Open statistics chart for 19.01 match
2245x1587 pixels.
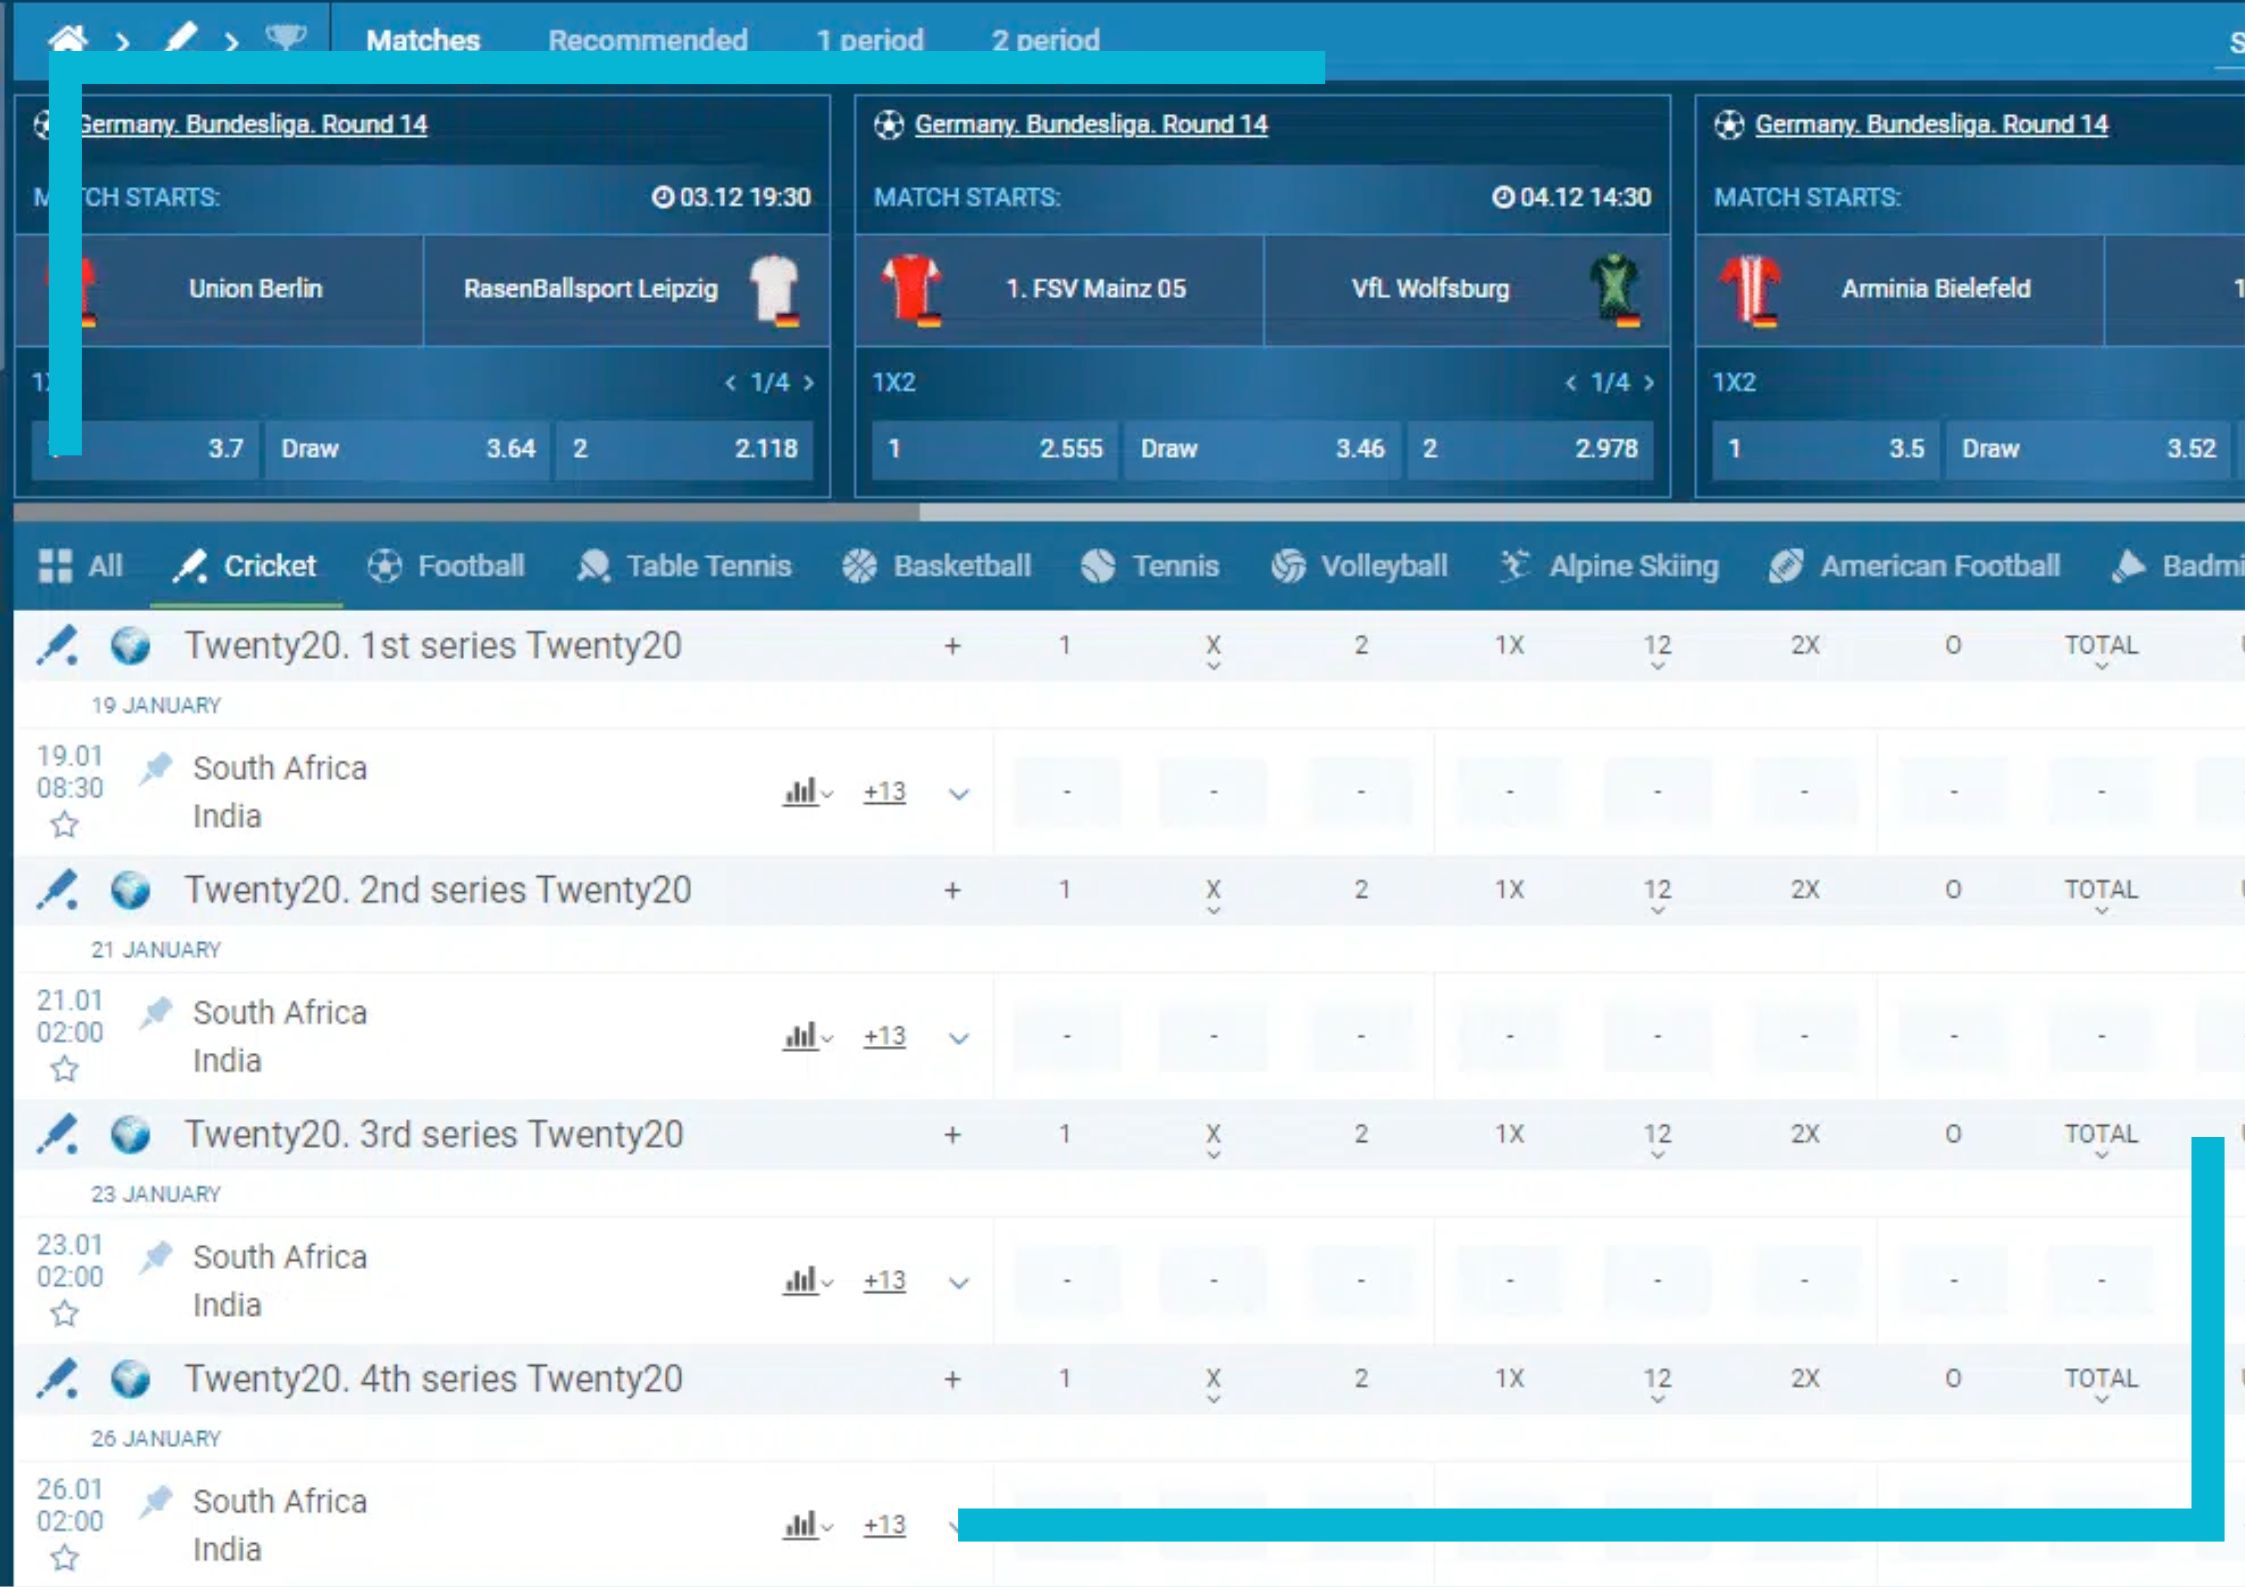tap(807, 792)
